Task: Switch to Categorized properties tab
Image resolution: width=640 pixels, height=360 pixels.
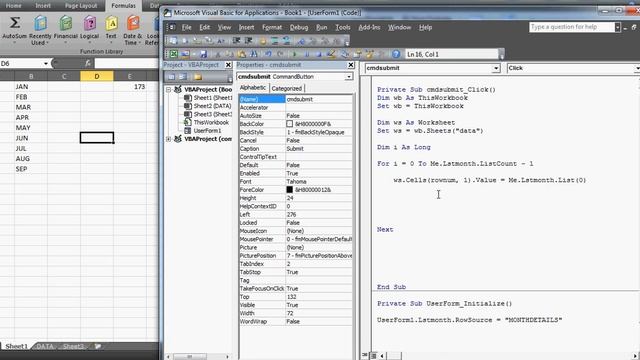Action: point(287,88)
